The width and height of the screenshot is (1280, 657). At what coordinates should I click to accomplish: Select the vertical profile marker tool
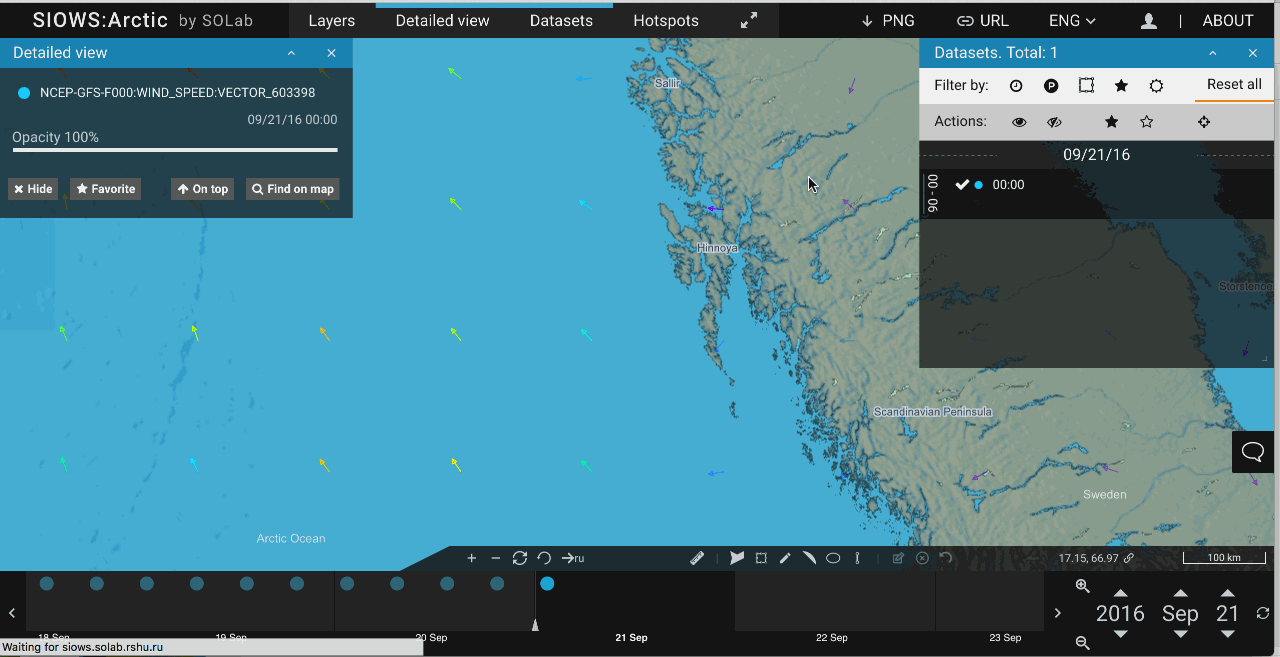[x=857, y=558]
